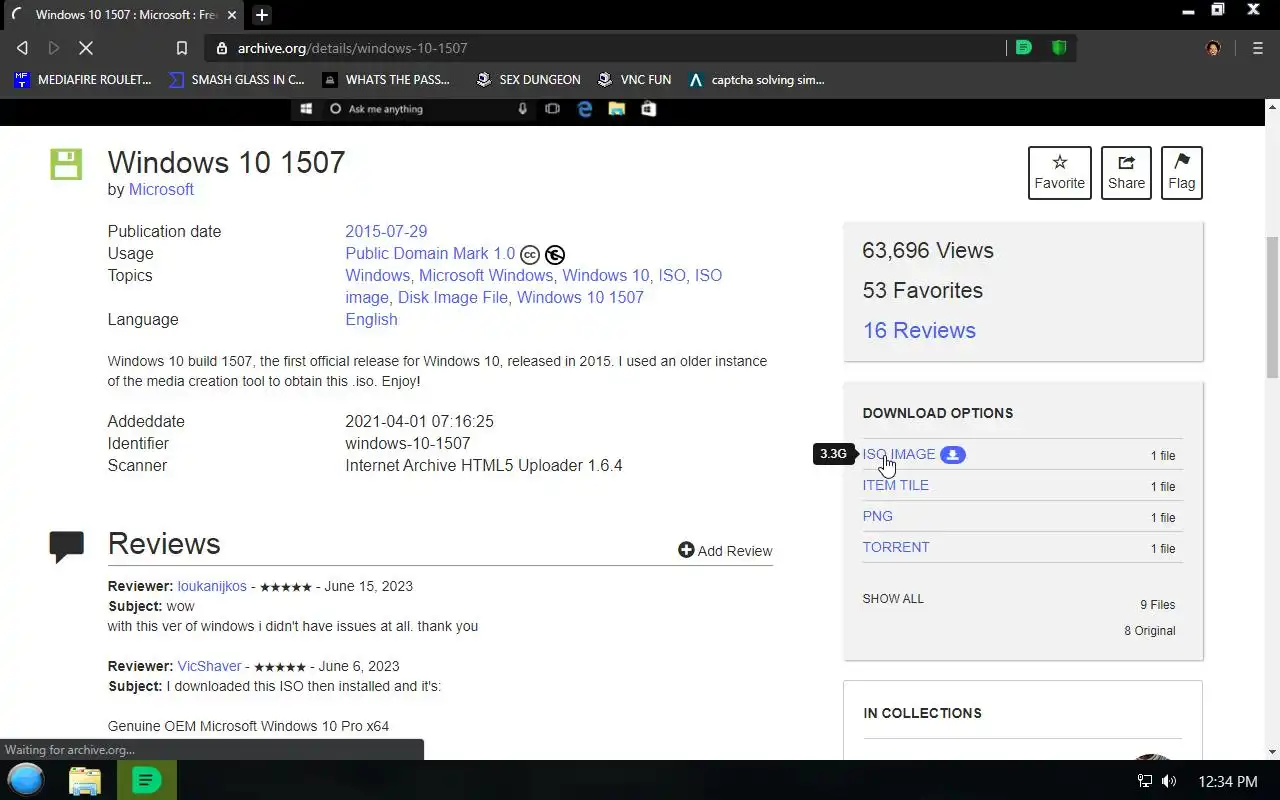Download the ISO IMAGE file

coord(898,454)
